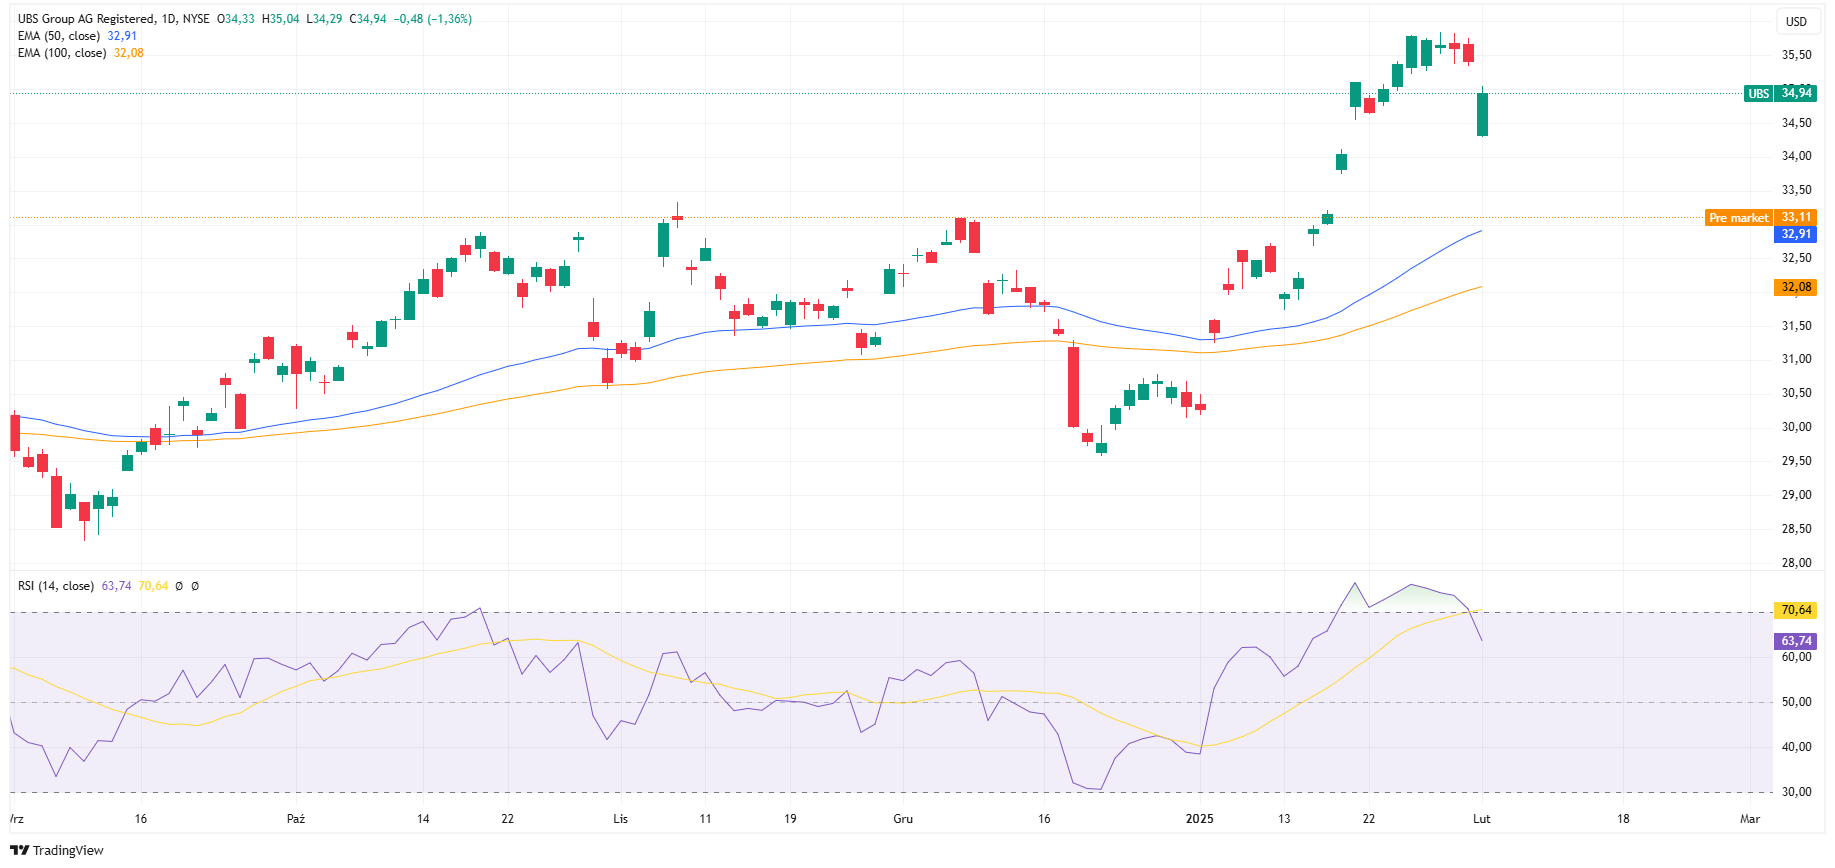1835x868 pixels.
Task: Click the low value L34,29
Action: tap(324, 19)
